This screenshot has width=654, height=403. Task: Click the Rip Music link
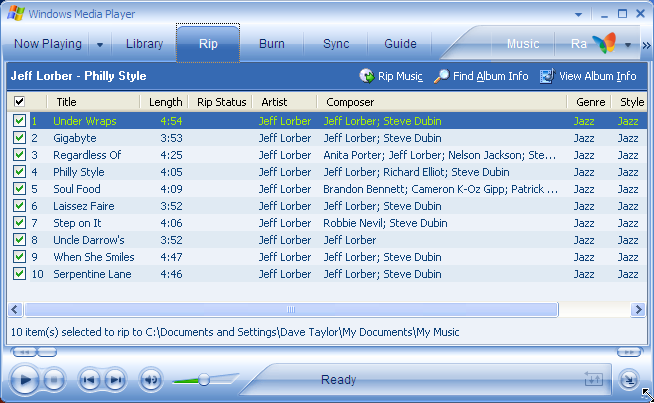(400, 76)
